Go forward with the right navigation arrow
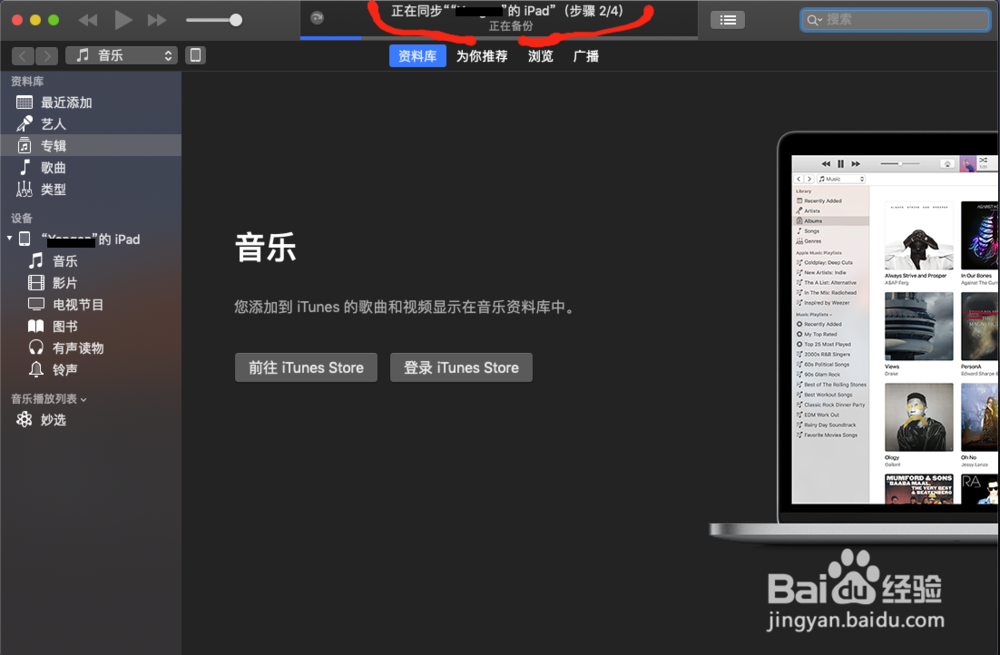Image resolution: width=1000 pixels, height=655 pixels. [x=47, y=56]
